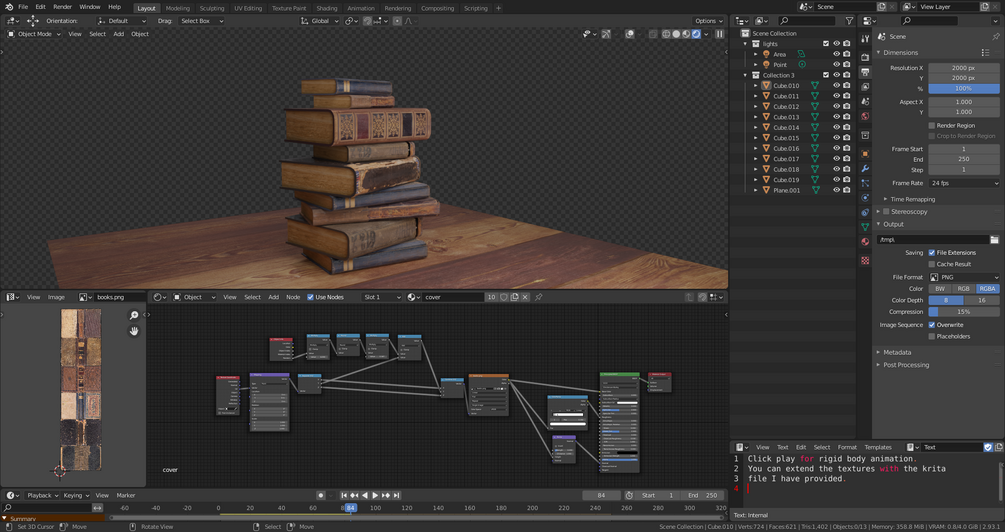Open the Physics properties tab
Image resolution: width=1005 pixels, height=532 pixels.
[865, 198]
